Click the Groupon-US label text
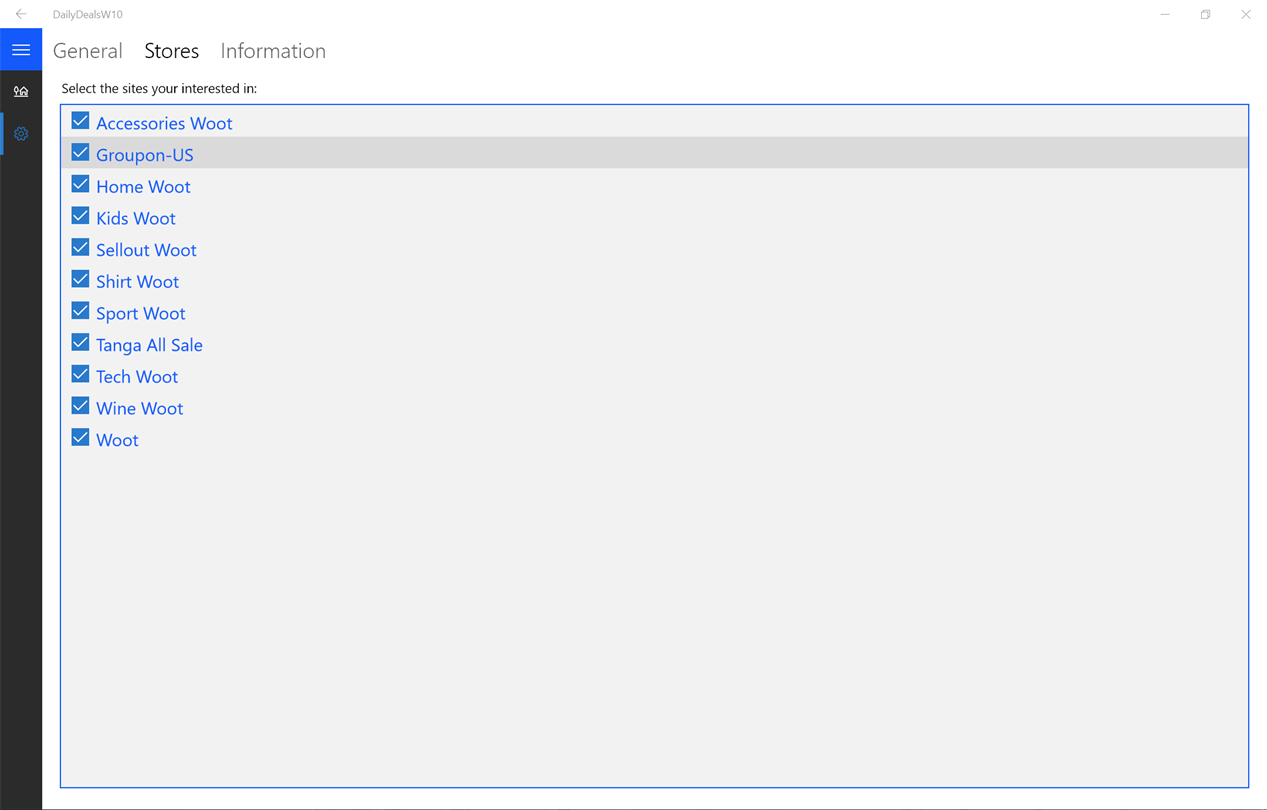Viewport: 1267px width, 810px height. pos(145,155)
